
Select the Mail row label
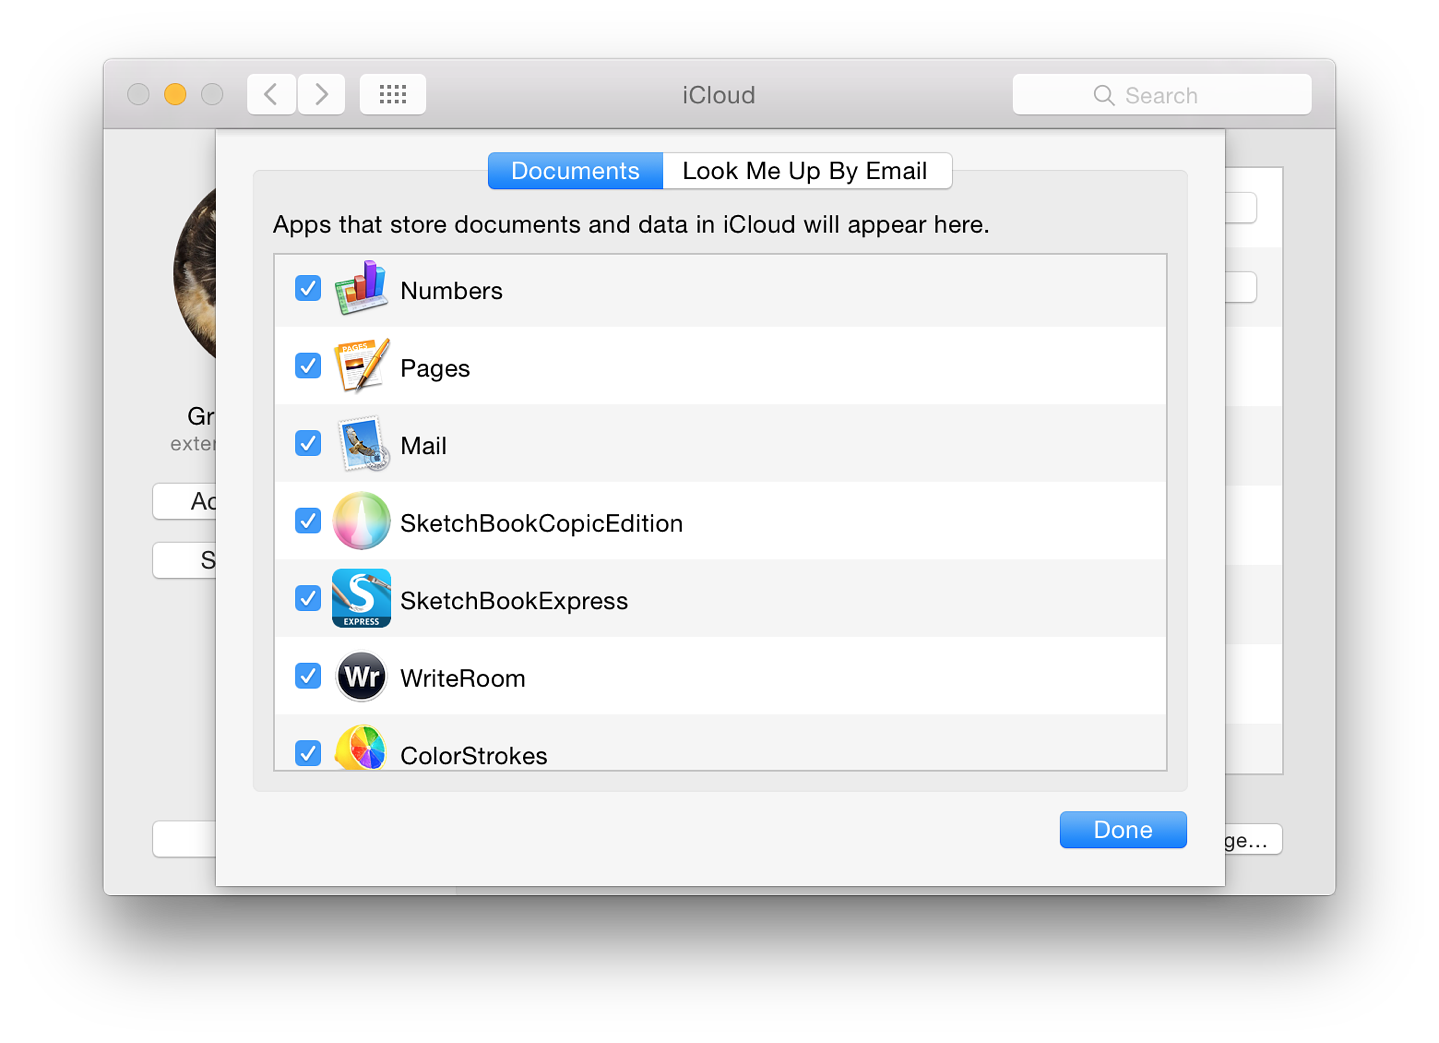423,446
